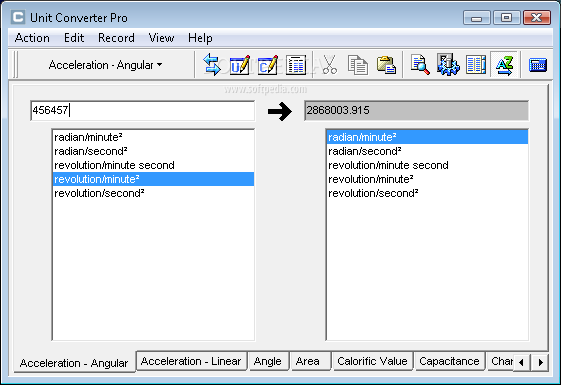Open the Action menu
The image size is (561, 385).
[x=32, y=38]
